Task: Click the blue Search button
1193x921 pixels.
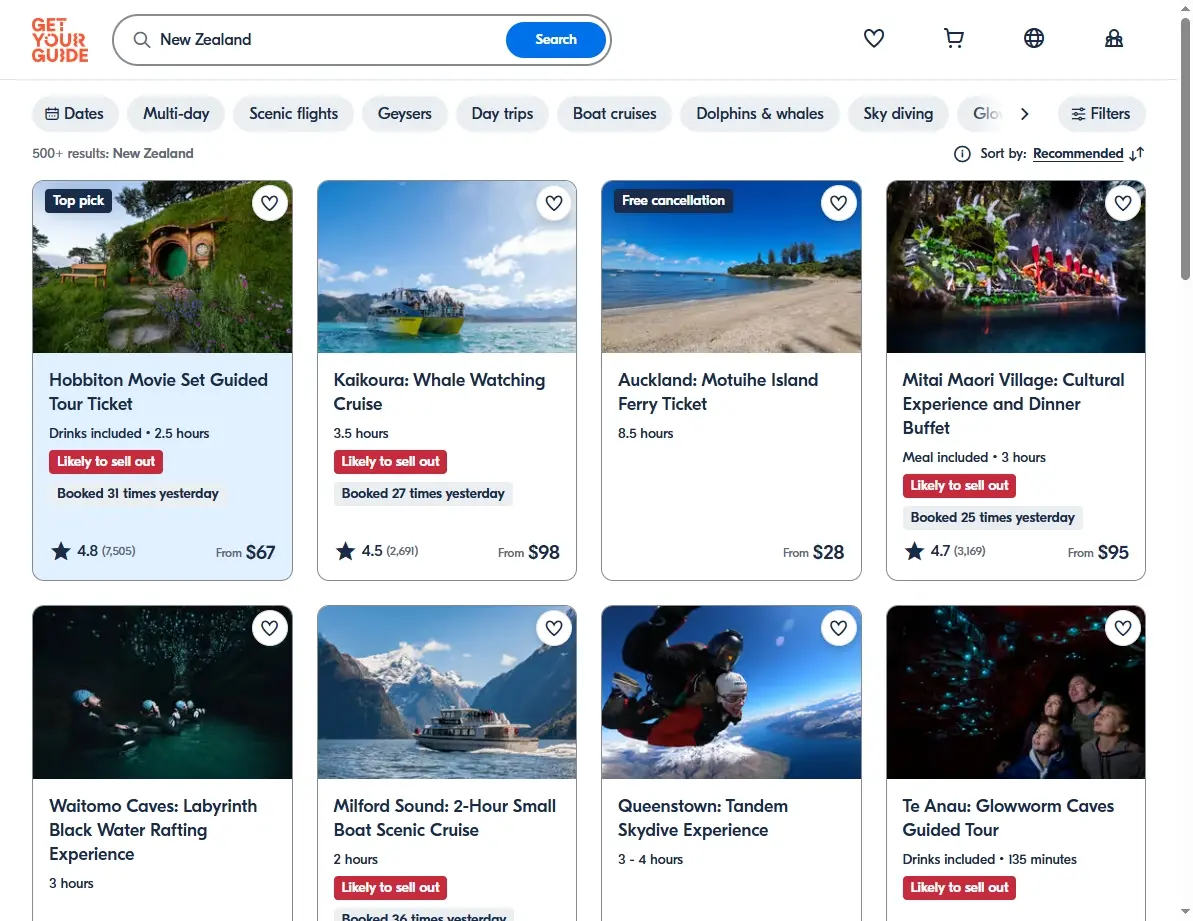Action: (555, 40)
